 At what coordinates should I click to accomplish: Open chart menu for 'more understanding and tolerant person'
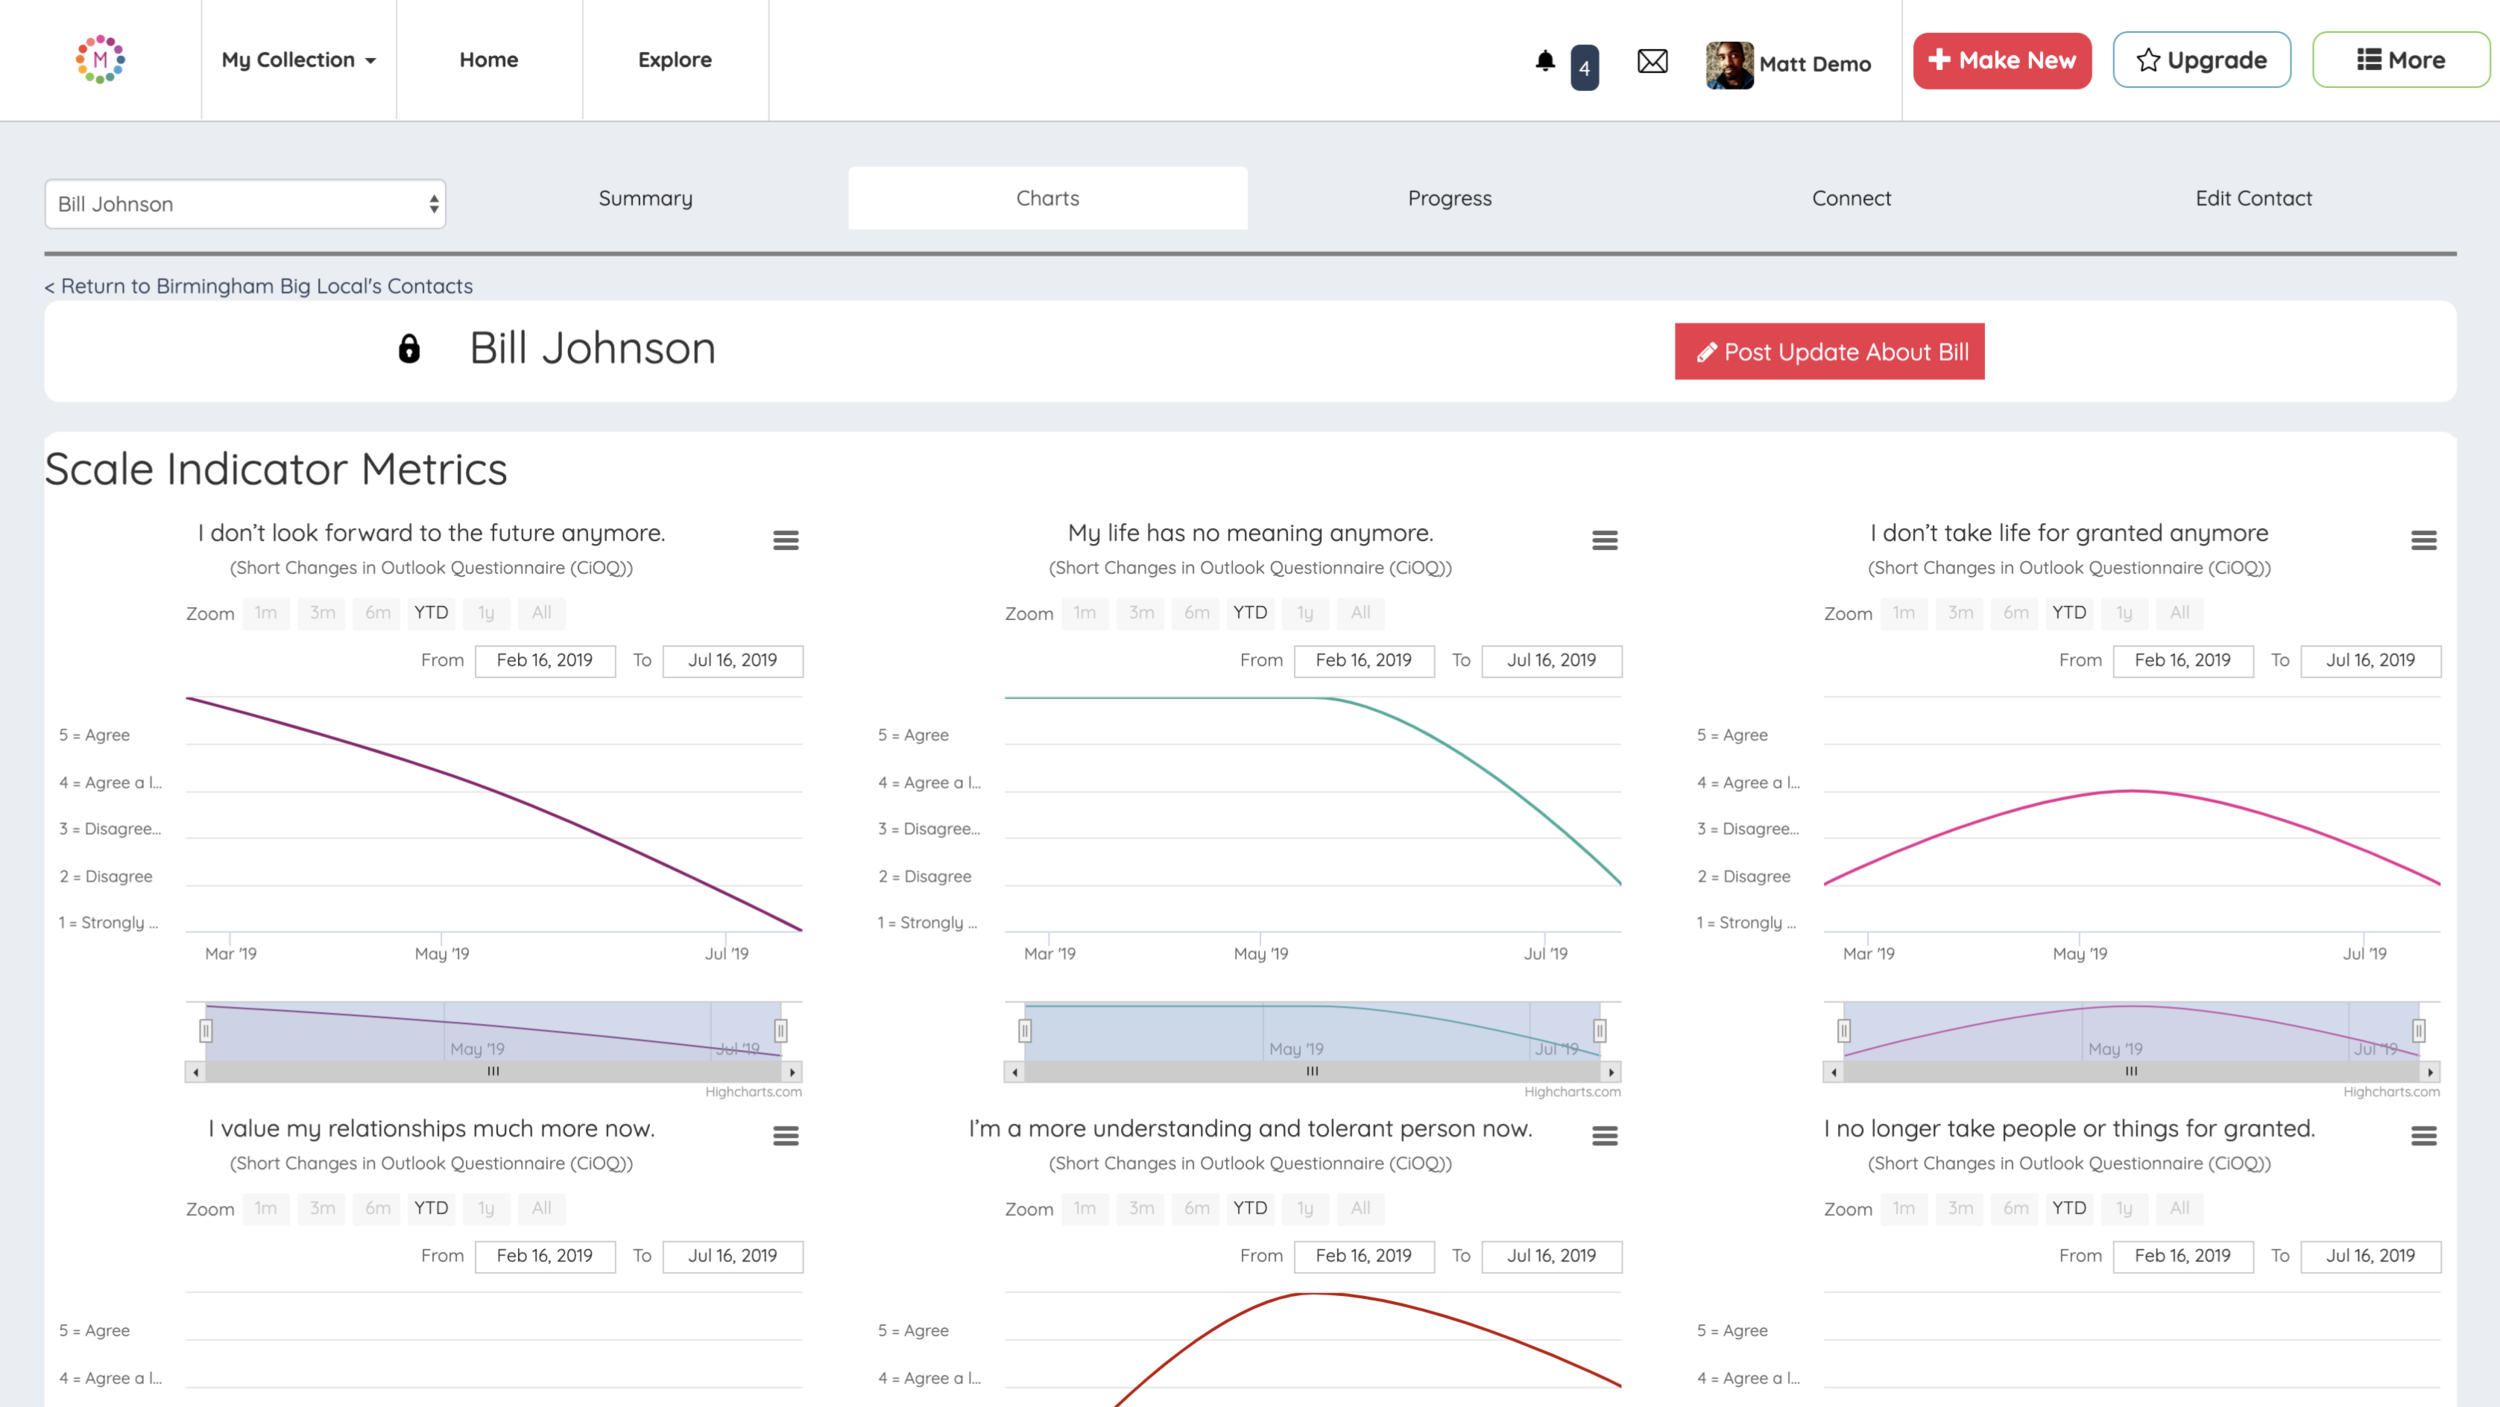(x=1605, y=1136)
